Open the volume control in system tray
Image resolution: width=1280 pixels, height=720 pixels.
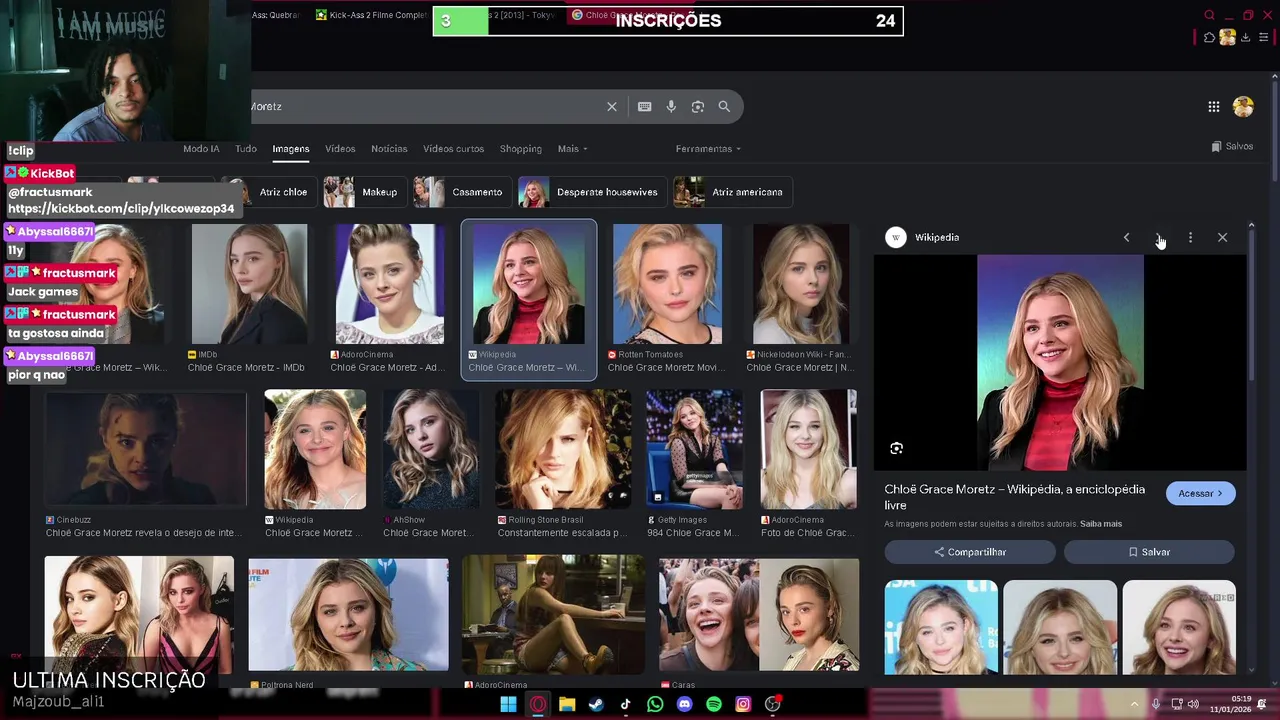click(1193, 704)
